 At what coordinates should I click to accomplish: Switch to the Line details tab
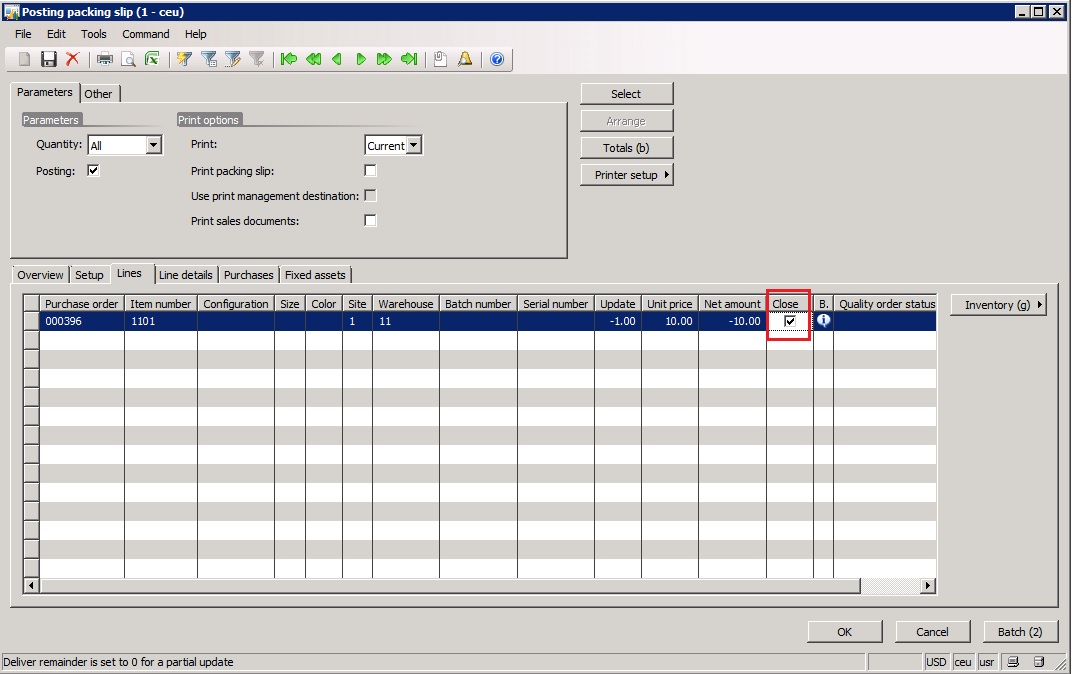pos(185,275)
